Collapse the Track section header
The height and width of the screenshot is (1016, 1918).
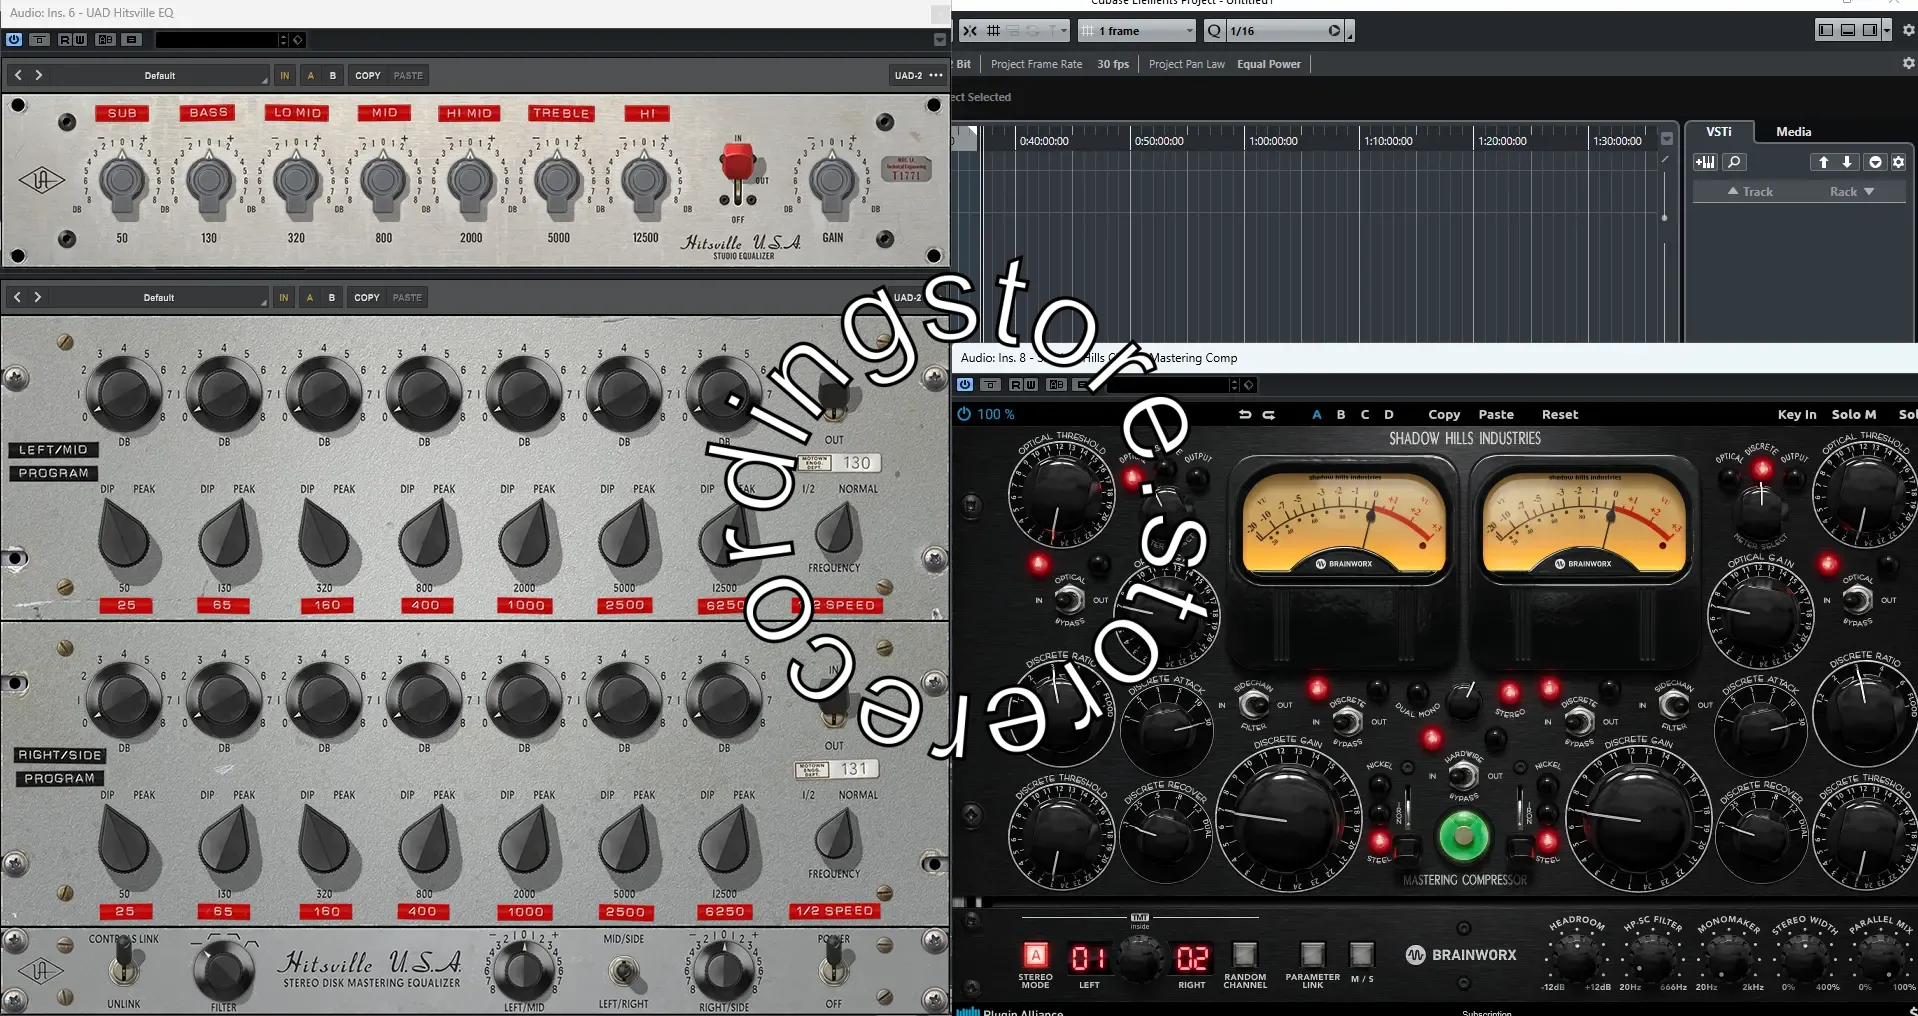coord(1750,192)
